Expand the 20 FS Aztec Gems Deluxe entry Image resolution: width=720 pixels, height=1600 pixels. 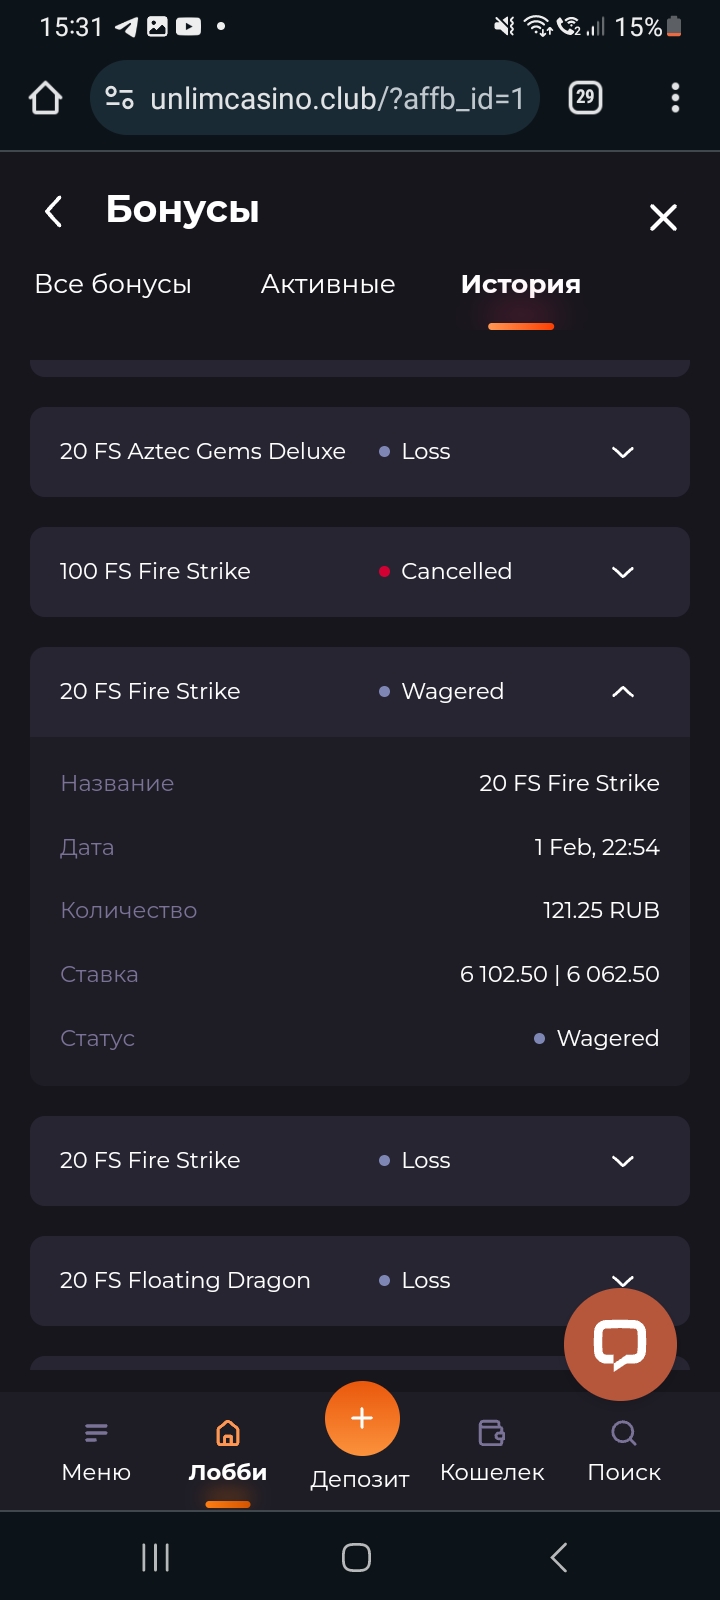(622, 452)
